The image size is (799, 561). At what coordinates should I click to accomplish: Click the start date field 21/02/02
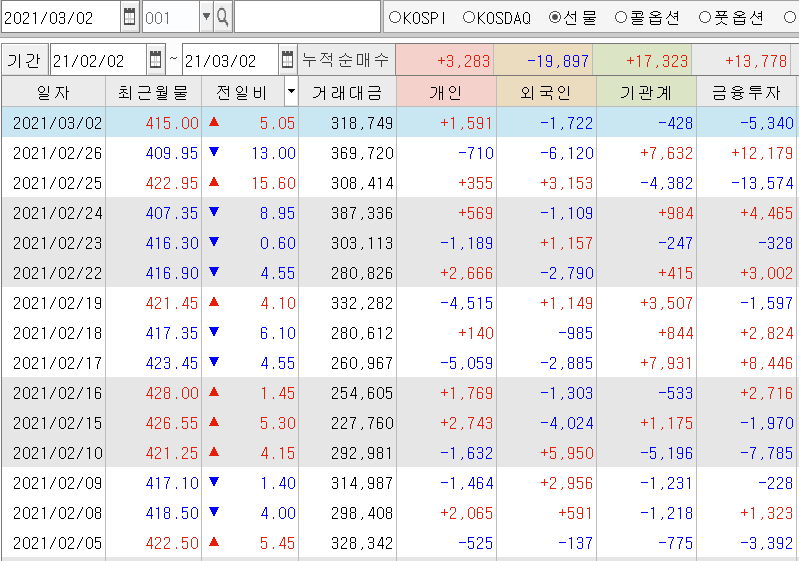click(98, 61)
